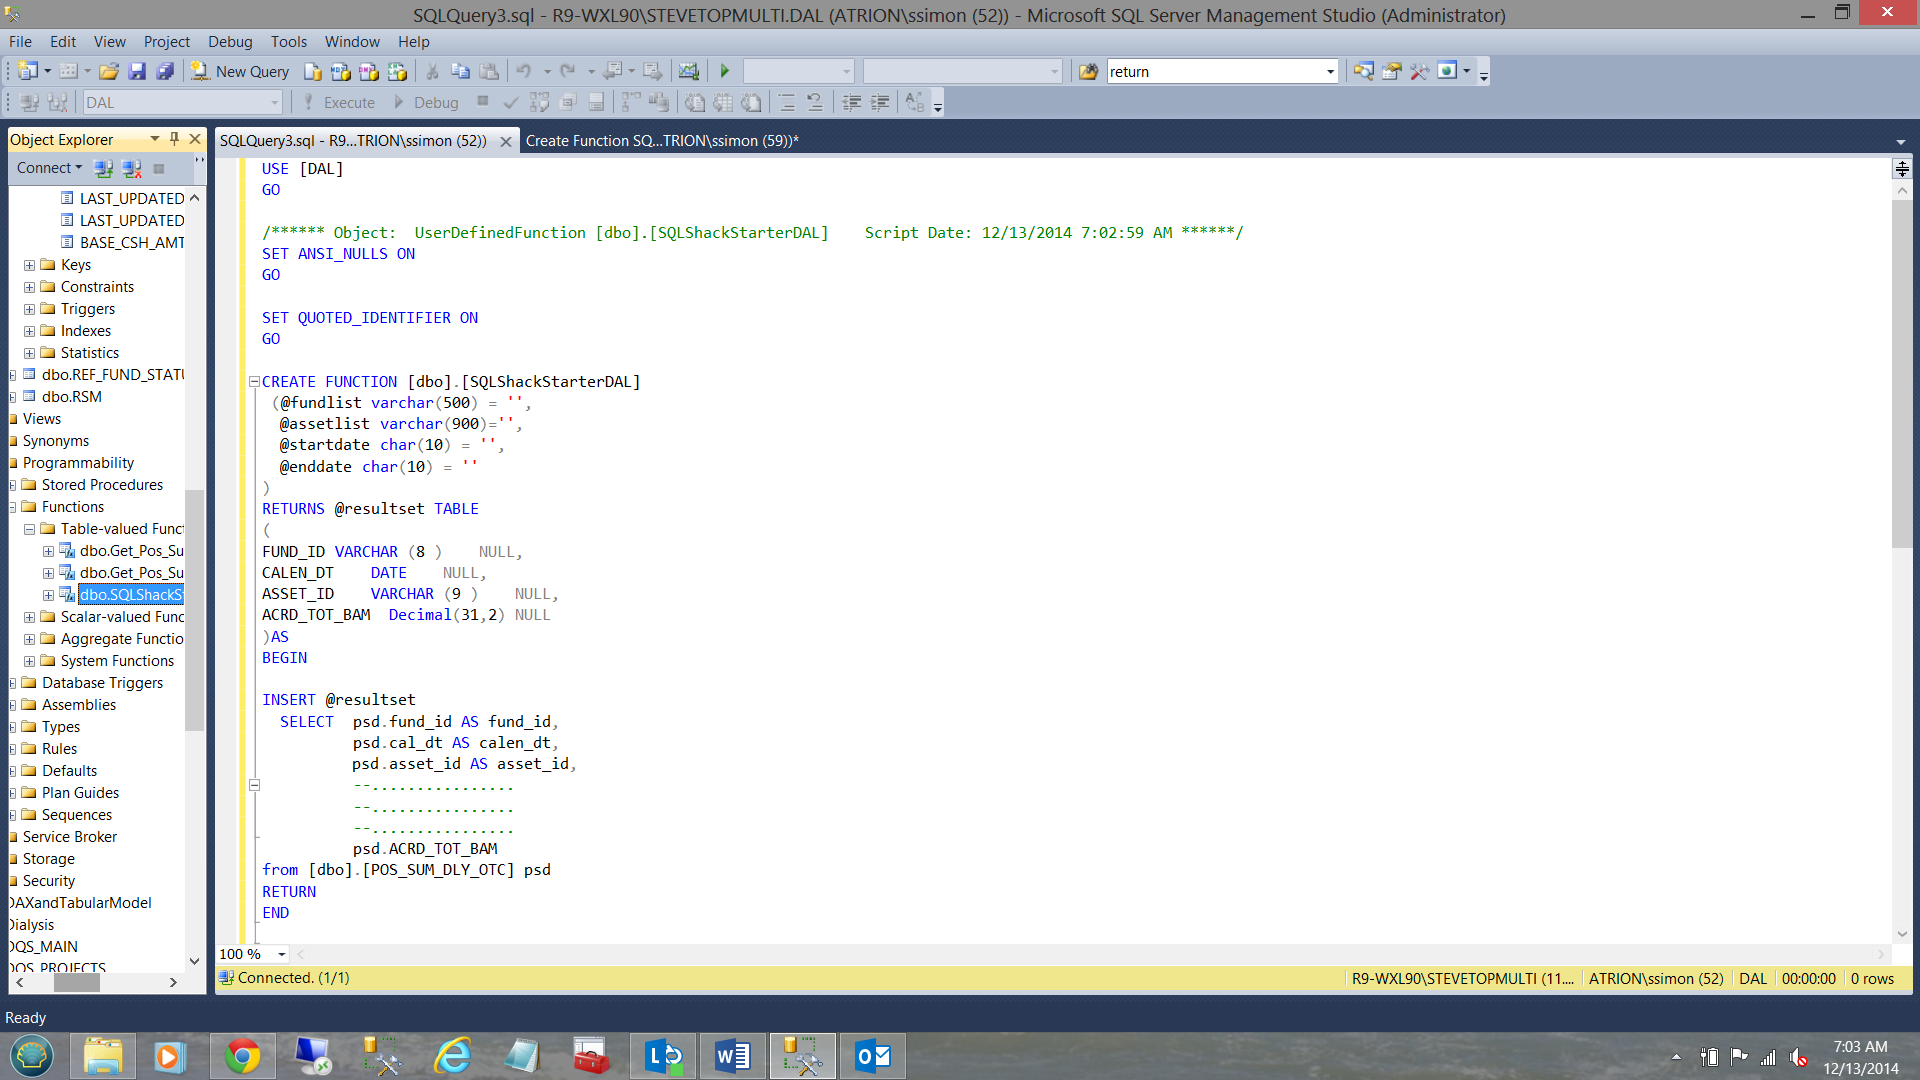Collapse the CREATE FUNCTION code outline
The height and width of the screenshot is (1080, 1920).
[x=254, y=381]
